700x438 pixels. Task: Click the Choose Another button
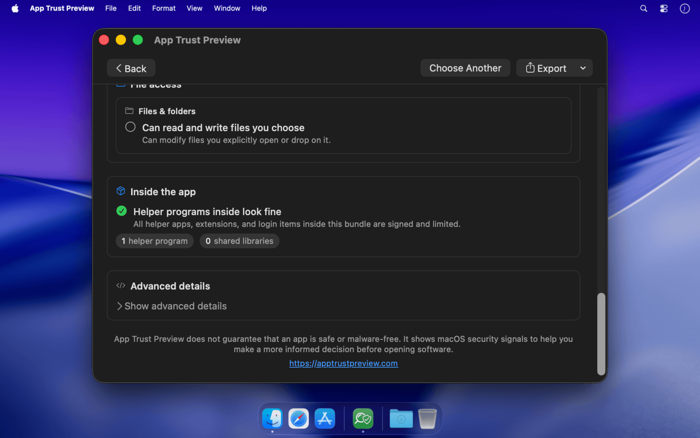tap(465, 68)
